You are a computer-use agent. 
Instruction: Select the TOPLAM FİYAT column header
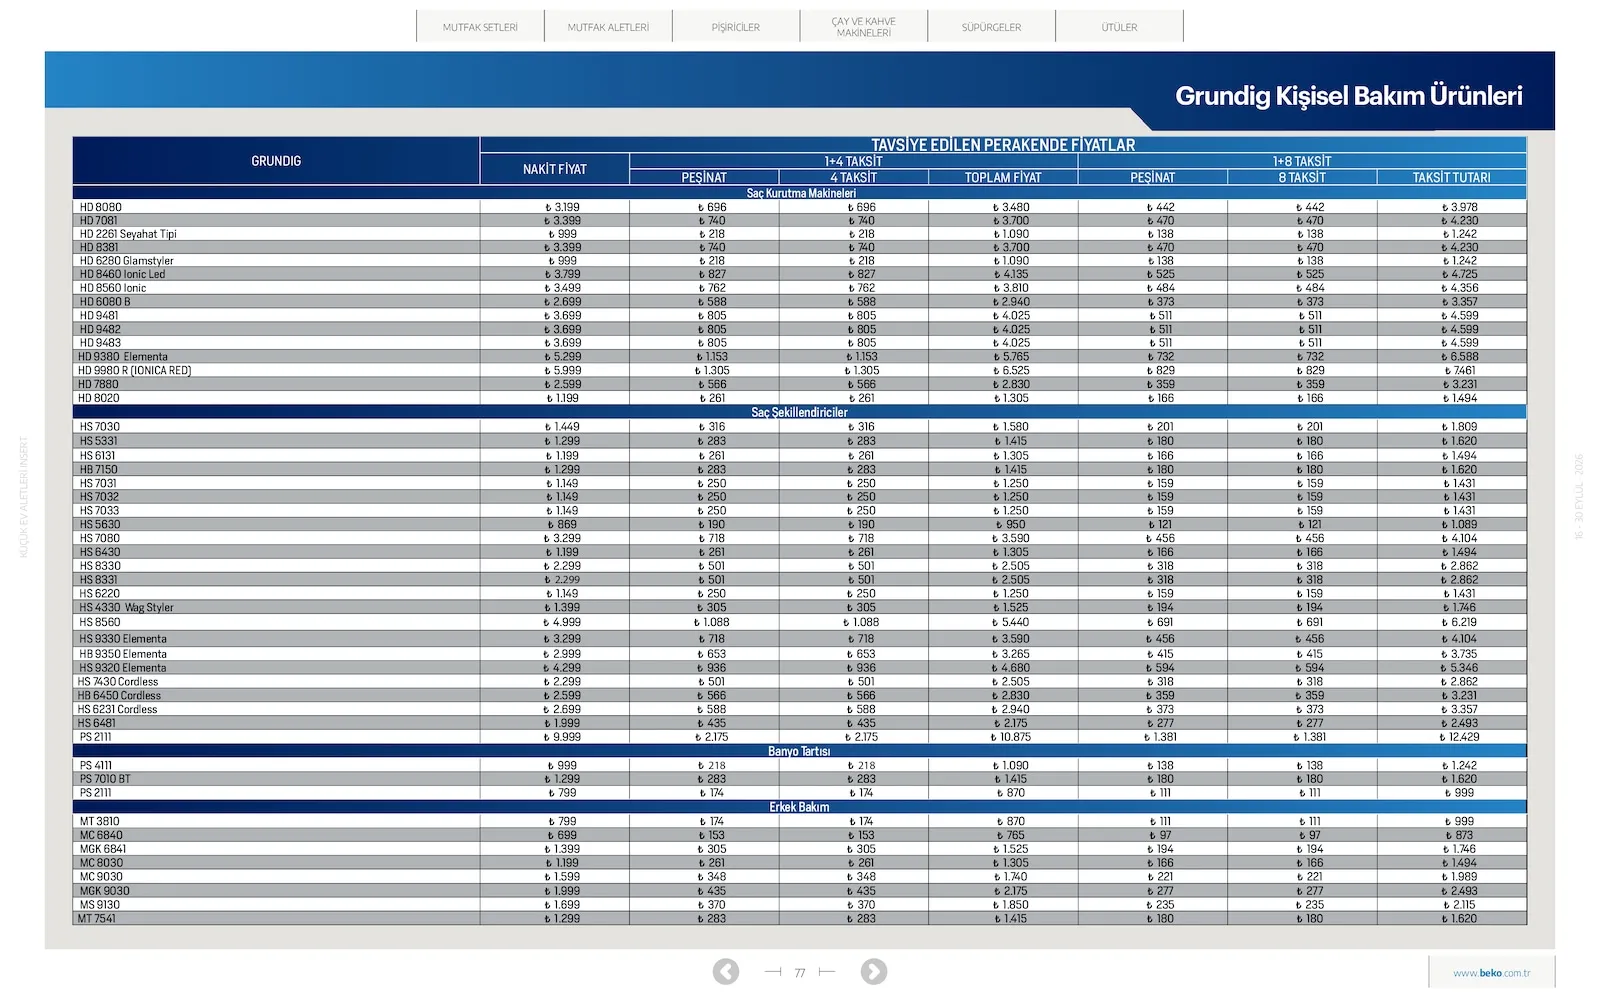tap(1003, 177)
